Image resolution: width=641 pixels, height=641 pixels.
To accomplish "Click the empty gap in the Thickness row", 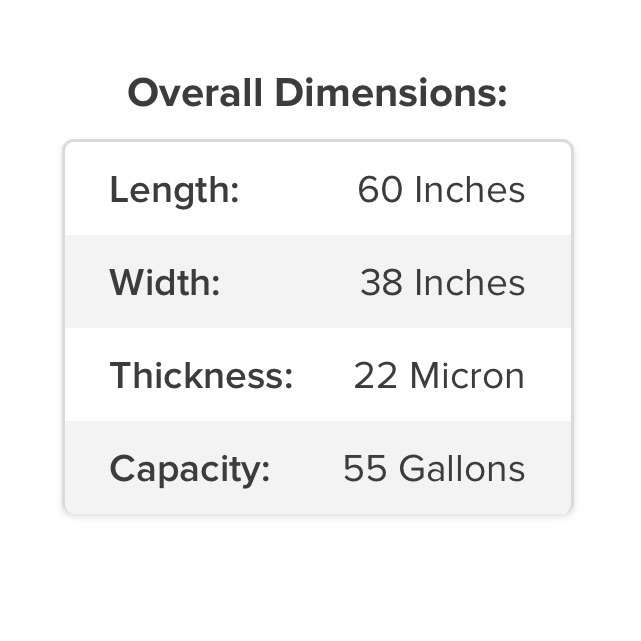I will pyautogui.click(x=323, y=376).
